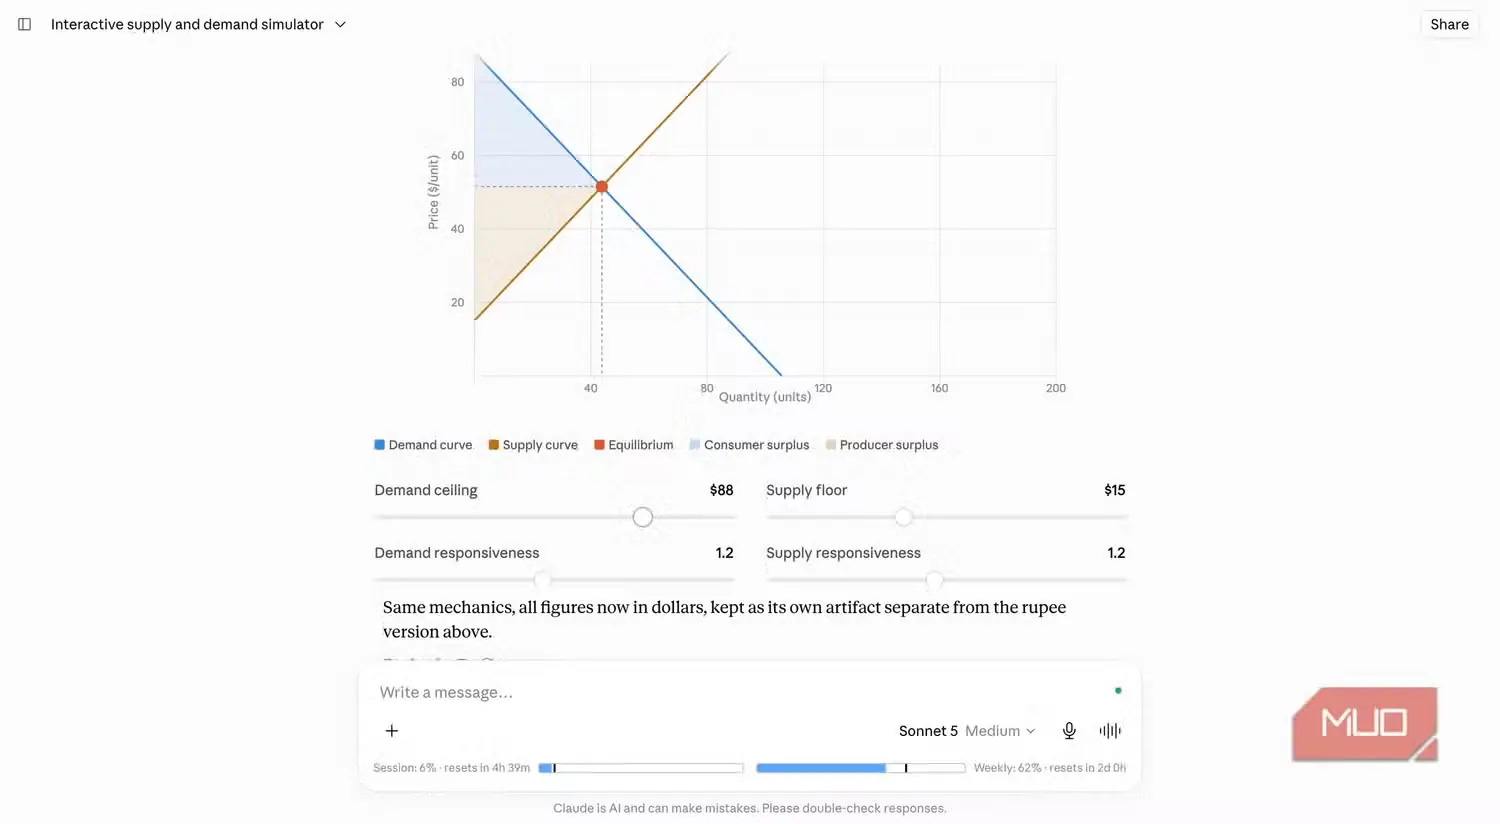Viewport: 1500px width, 824px height.
Task: Start dictation with the microphone icon
Action: pos(1069,731)
